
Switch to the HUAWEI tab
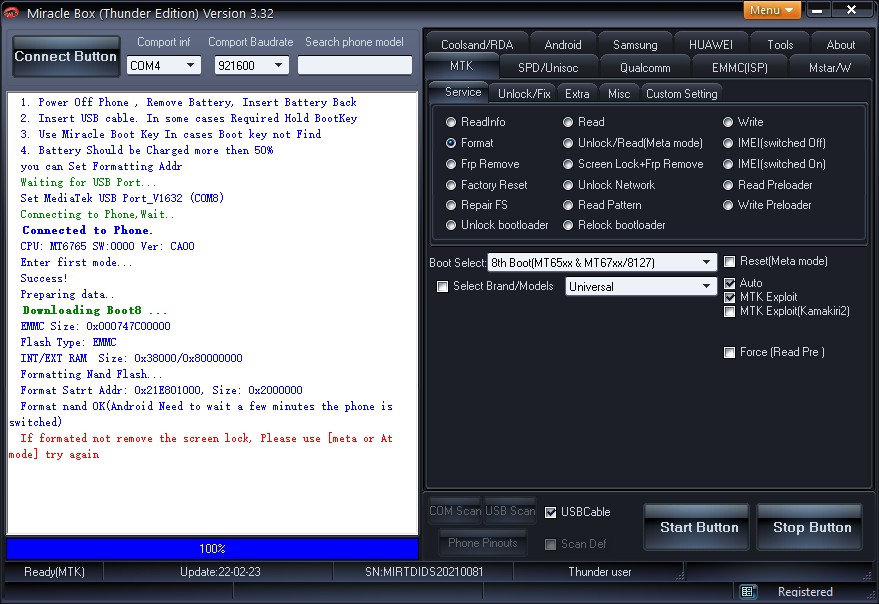click(x=710, y=45)
